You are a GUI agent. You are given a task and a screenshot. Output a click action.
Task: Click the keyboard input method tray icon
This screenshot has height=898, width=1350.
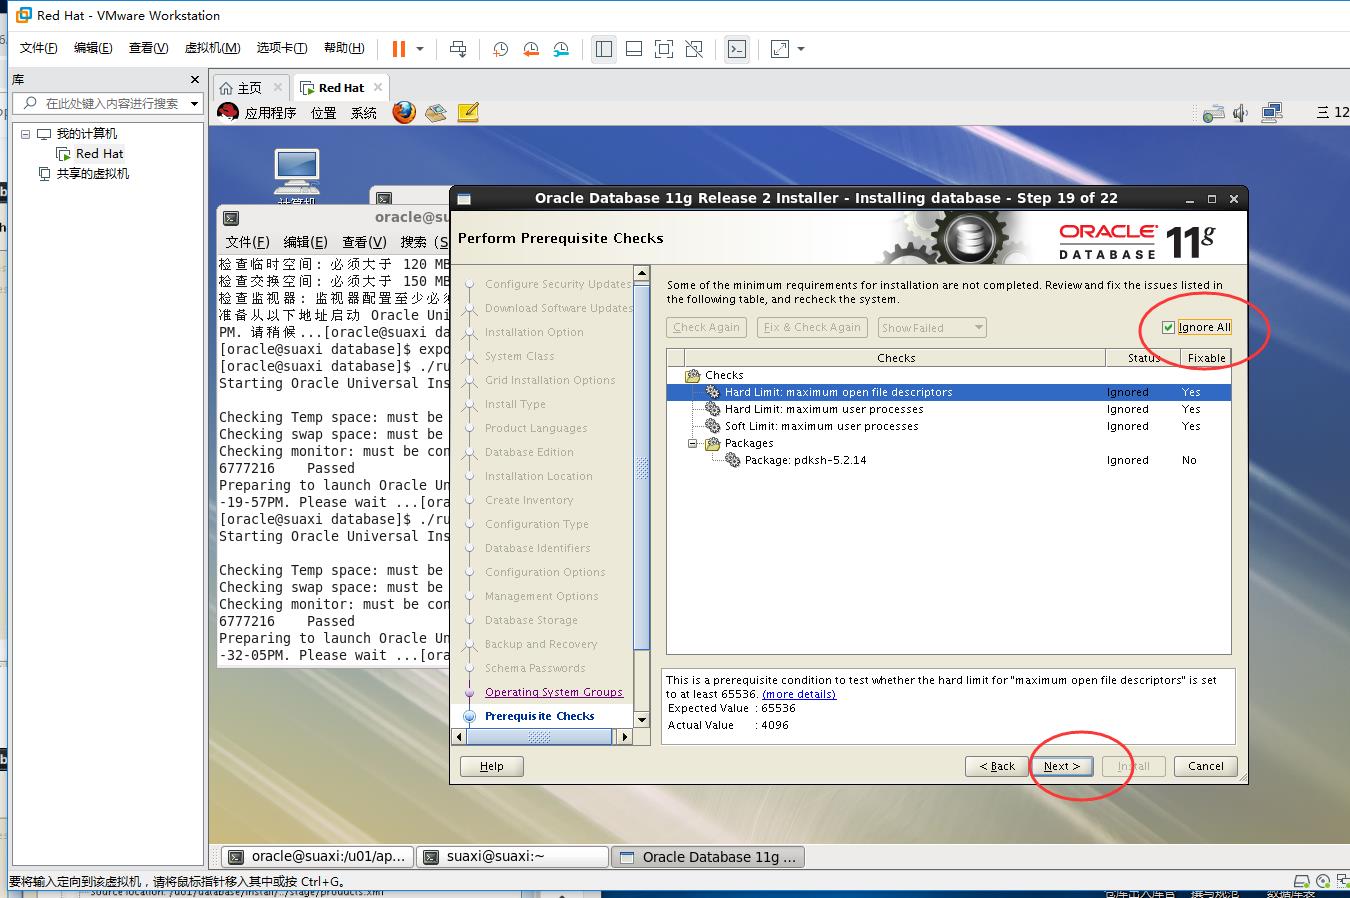tap(1213, 113)
